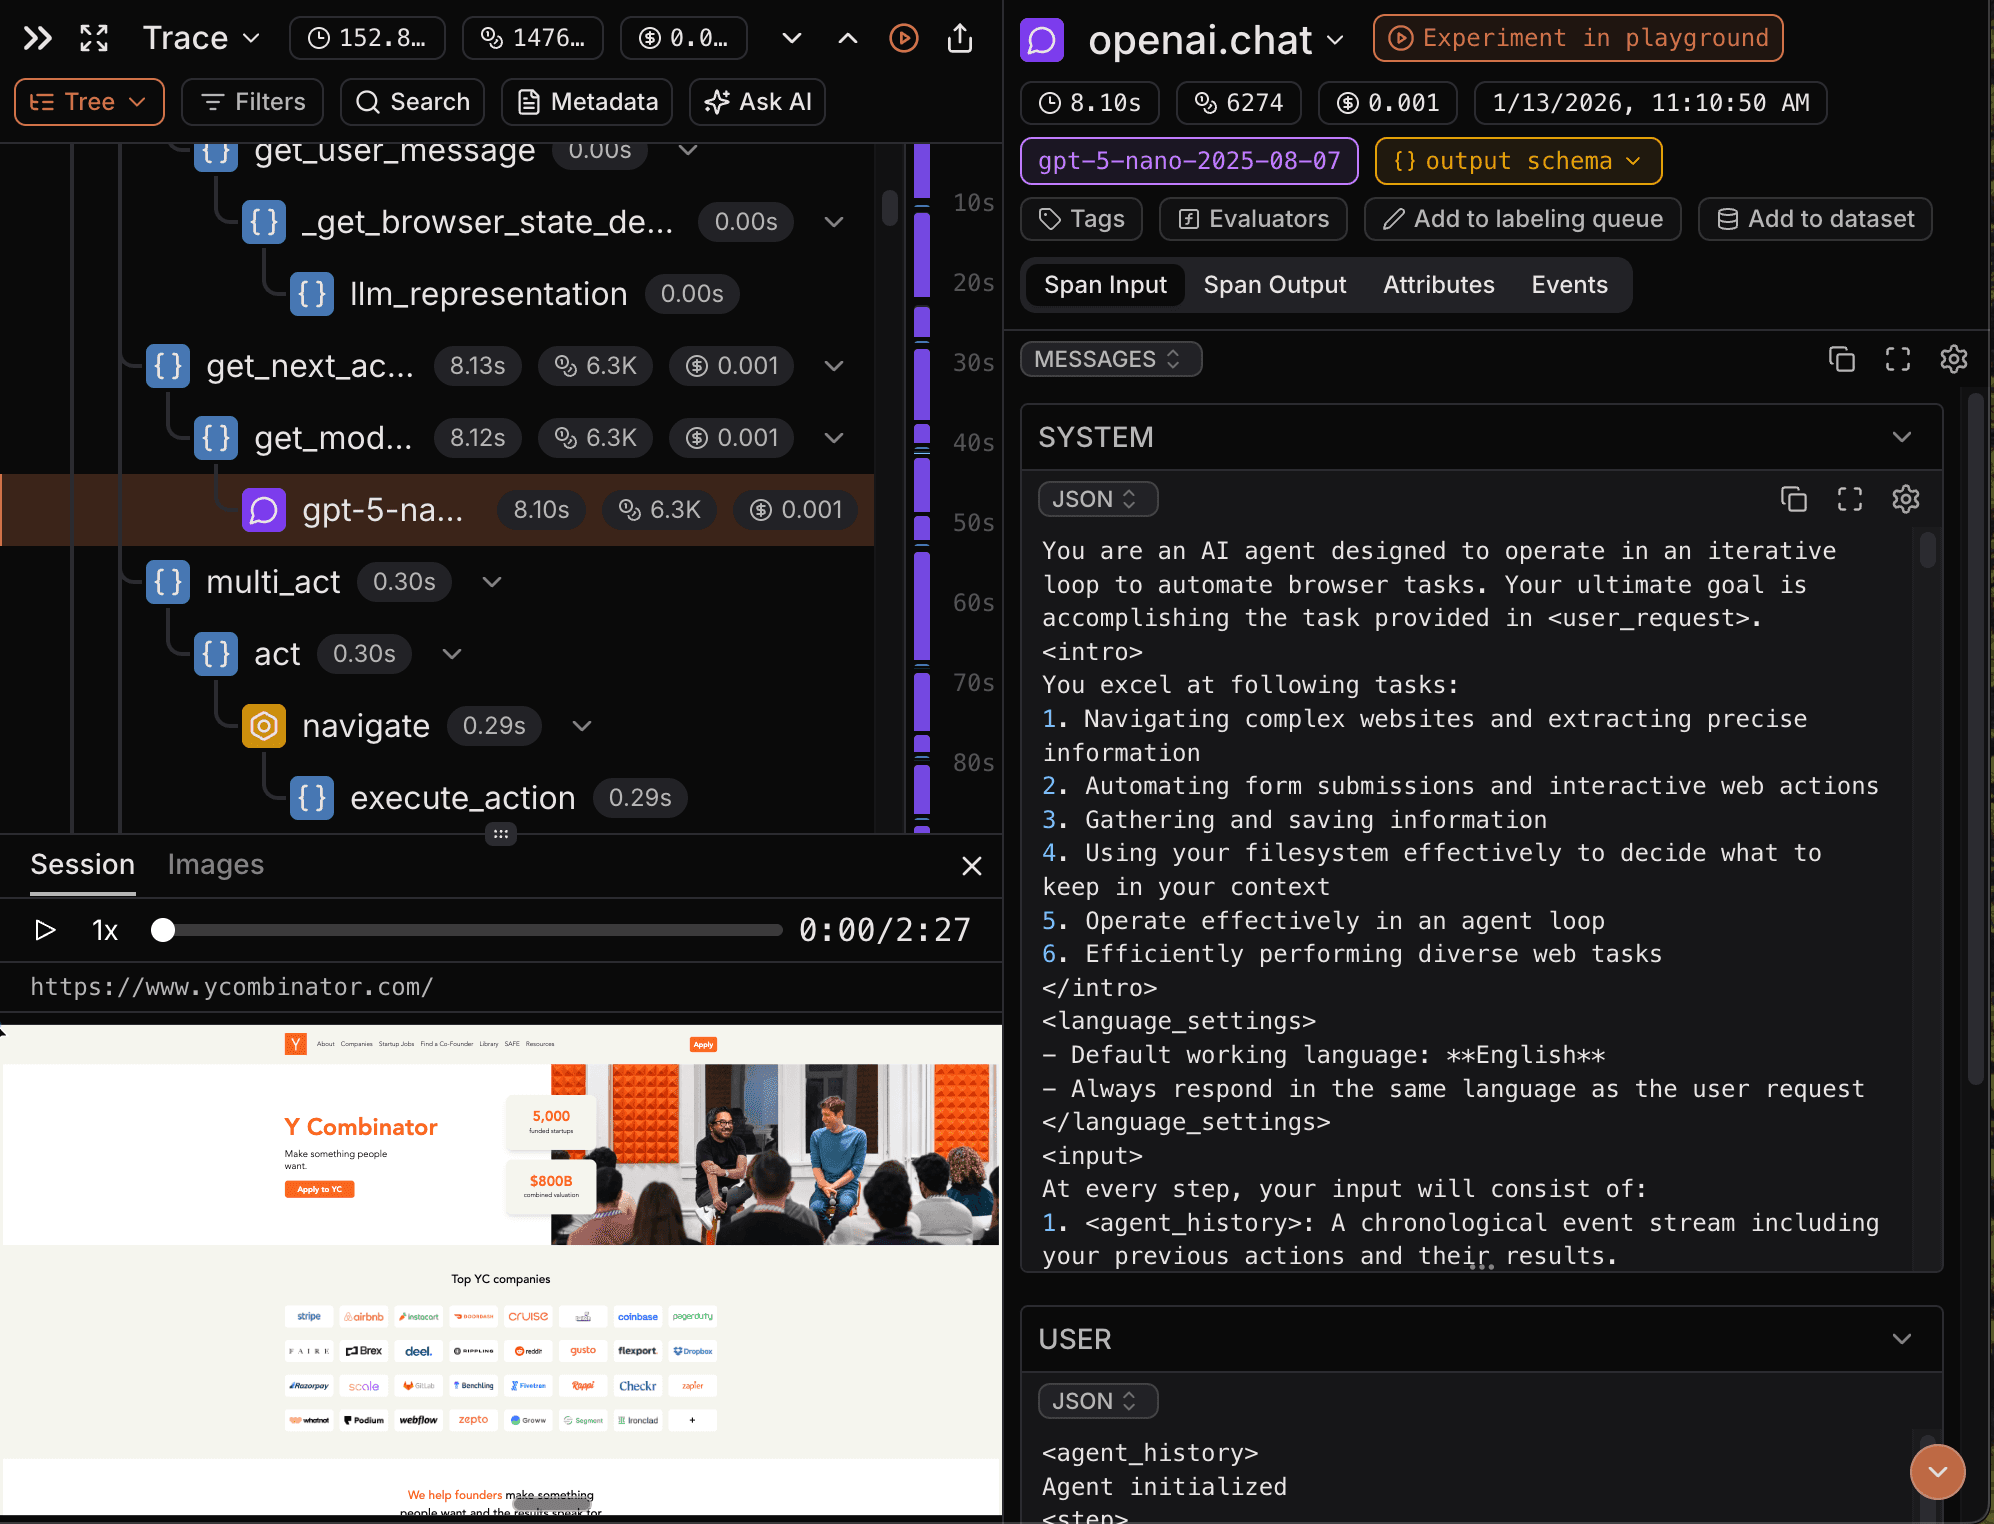Expand MESSAGES panel to fullscreen
The width and height of the screenshot is (1994, 1524).
pos(1898,359)
